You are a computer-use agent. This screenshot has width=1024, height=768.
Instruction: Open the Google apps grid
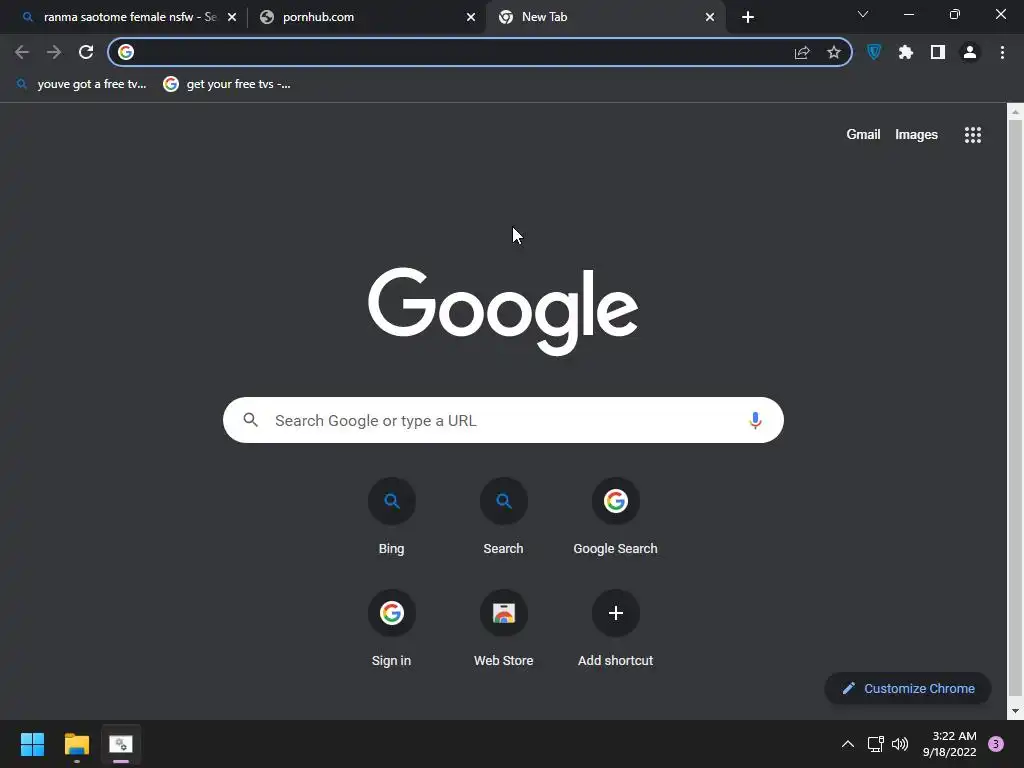pyautogui.click(x=972, y=135)
